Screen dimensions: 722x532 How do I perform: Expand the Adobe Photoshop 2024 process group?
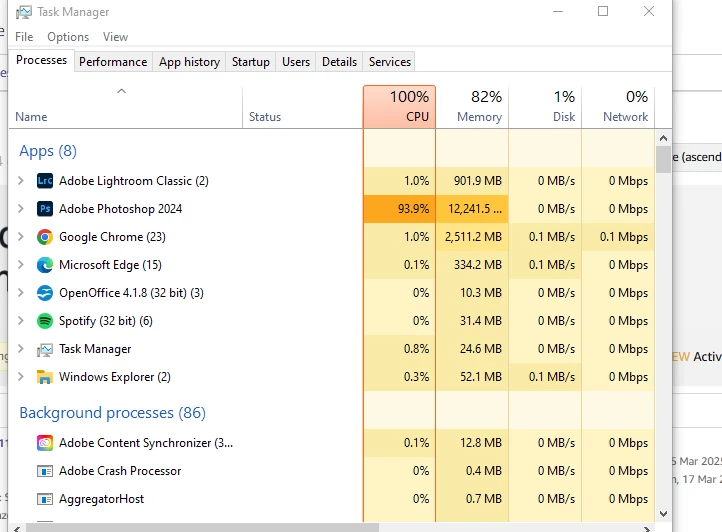tap(21, 209)
